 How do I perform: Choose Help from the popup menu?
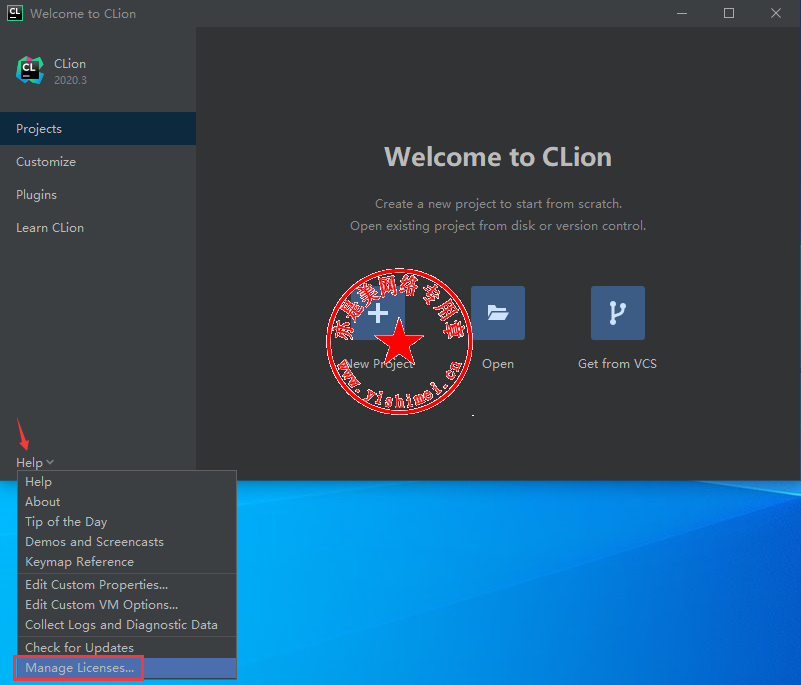(x=127, y=482)
